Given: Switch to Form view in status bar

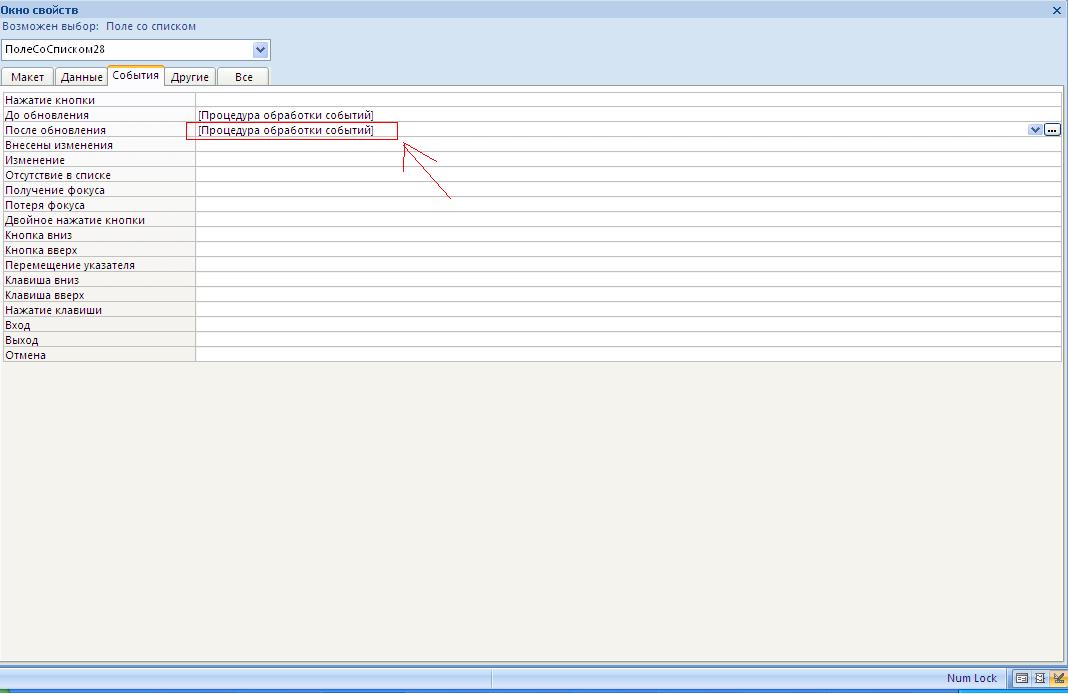Looking at the screenshot, I should 1022,678.
